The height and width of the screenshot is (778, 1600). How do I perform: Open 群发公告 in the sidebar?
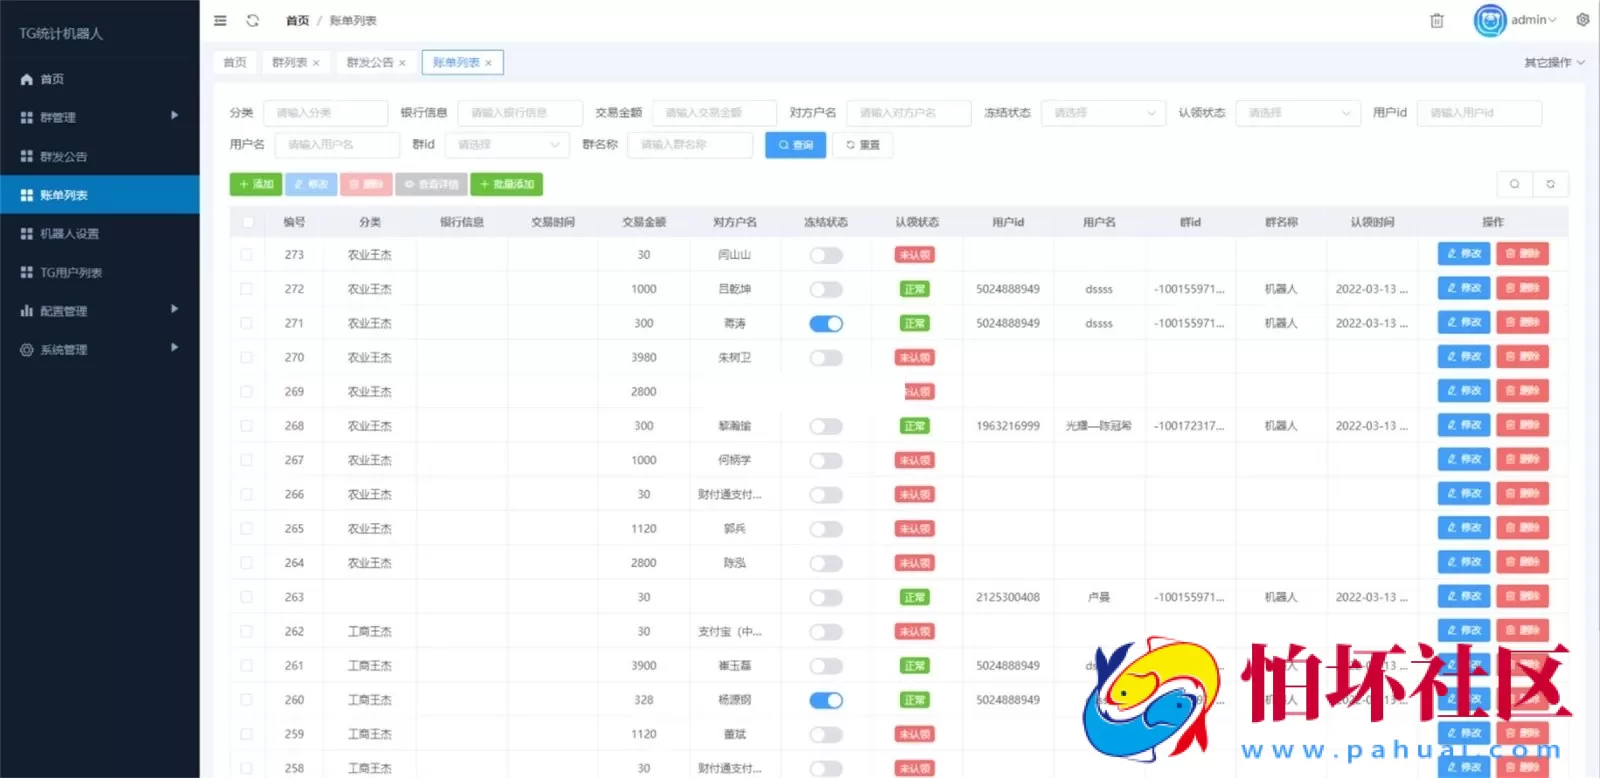(x=100, y=156)
